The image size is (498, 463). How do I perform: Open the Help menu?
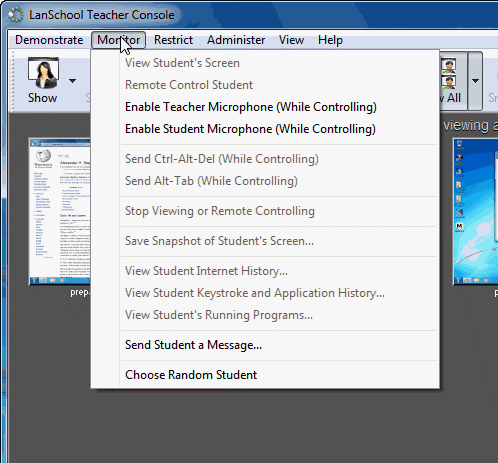pos(330,40)
